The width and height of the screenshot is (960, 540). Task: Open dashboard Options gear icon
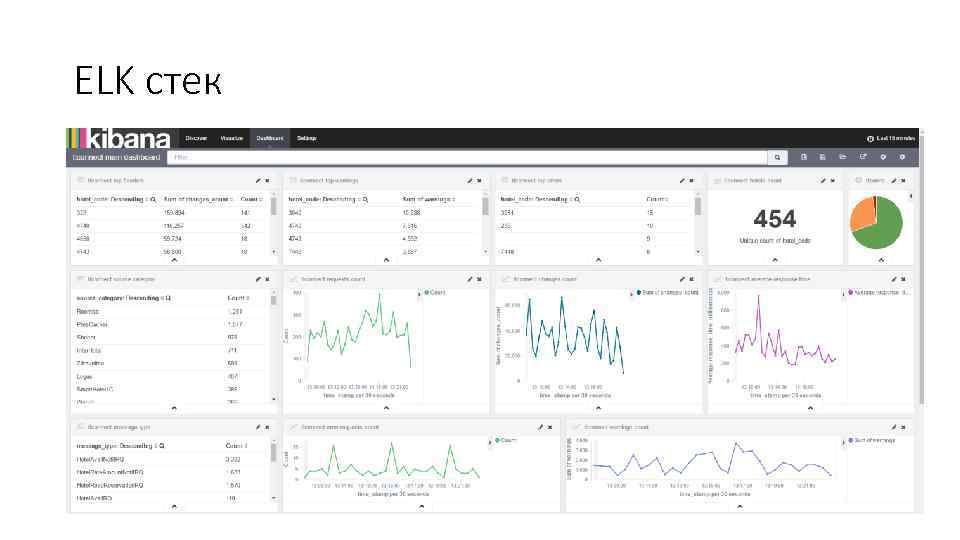coord(883,157)
